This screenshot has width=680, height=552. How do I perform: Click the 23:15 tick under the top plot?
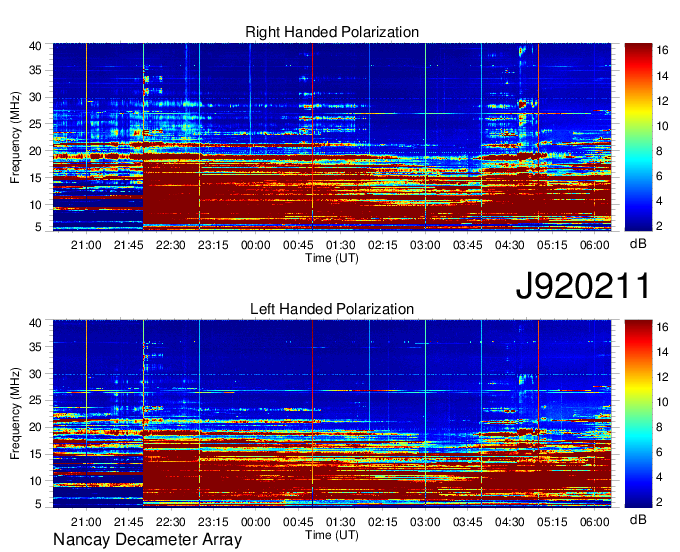pos(213,245)
